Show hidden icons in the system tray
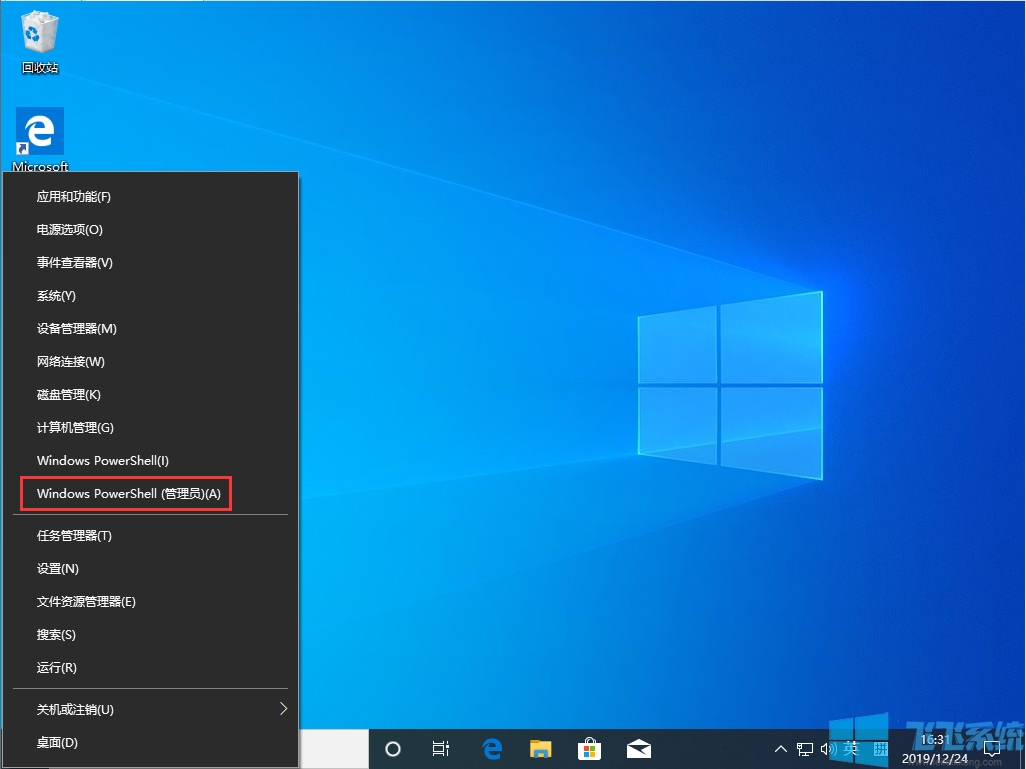The image size is (1026, 769). 780,748
